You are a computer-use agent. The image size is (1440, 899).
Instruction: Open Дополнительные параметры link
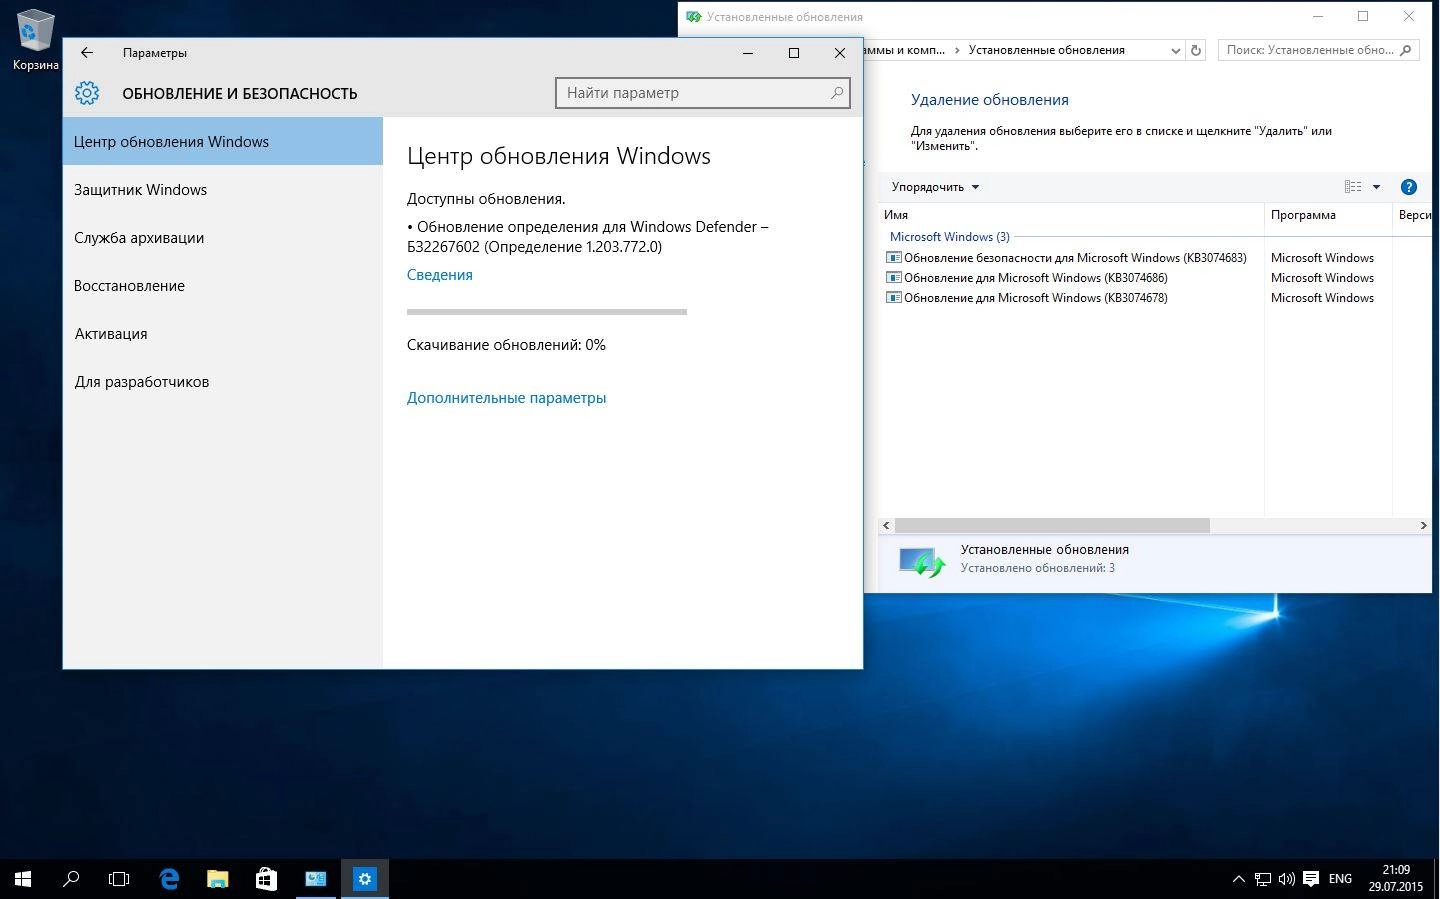click(506, 398)
